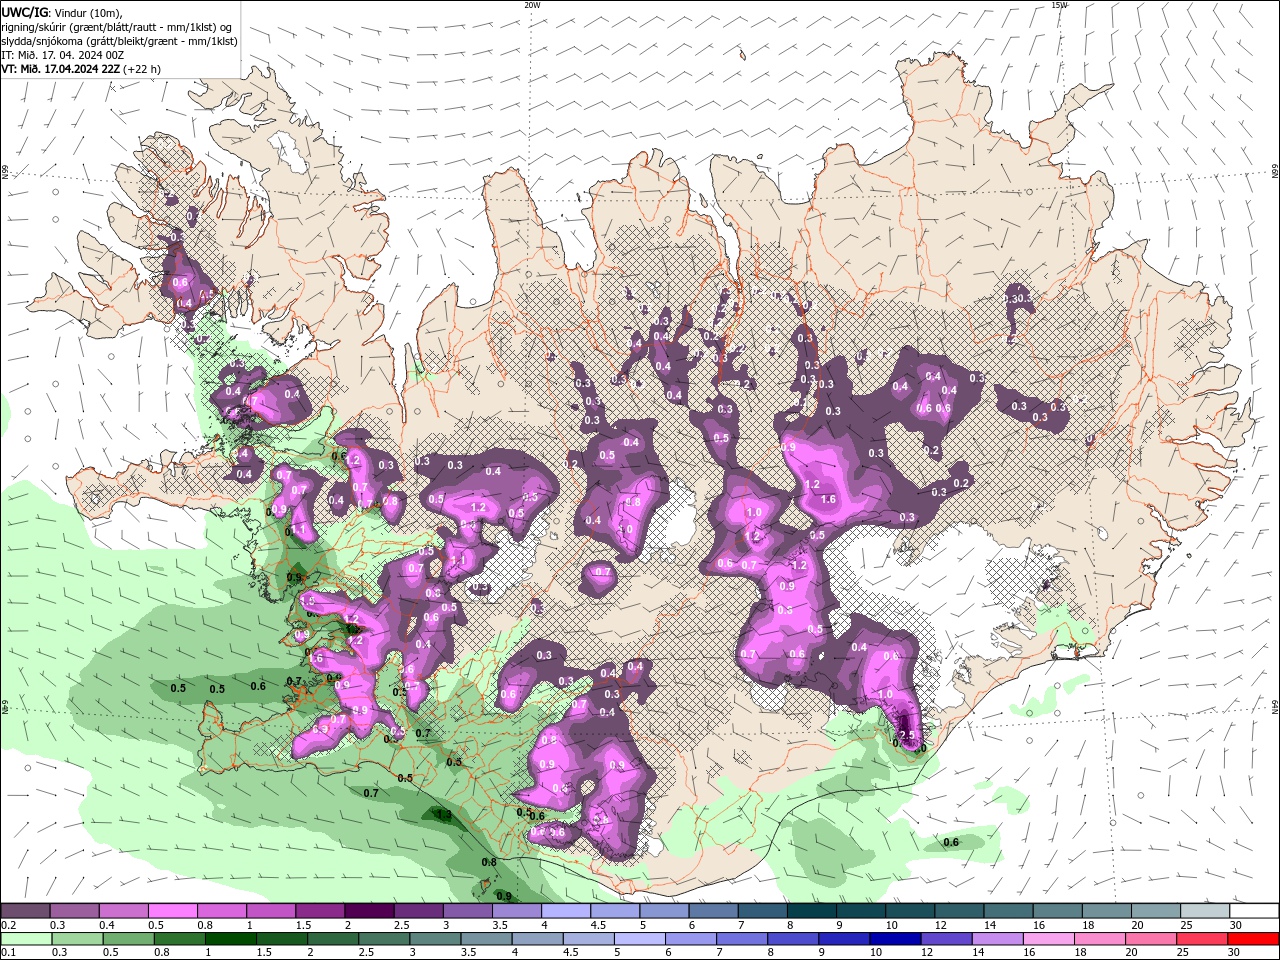Select the '30' label in the upper legend

click(x=1236, y=925)
